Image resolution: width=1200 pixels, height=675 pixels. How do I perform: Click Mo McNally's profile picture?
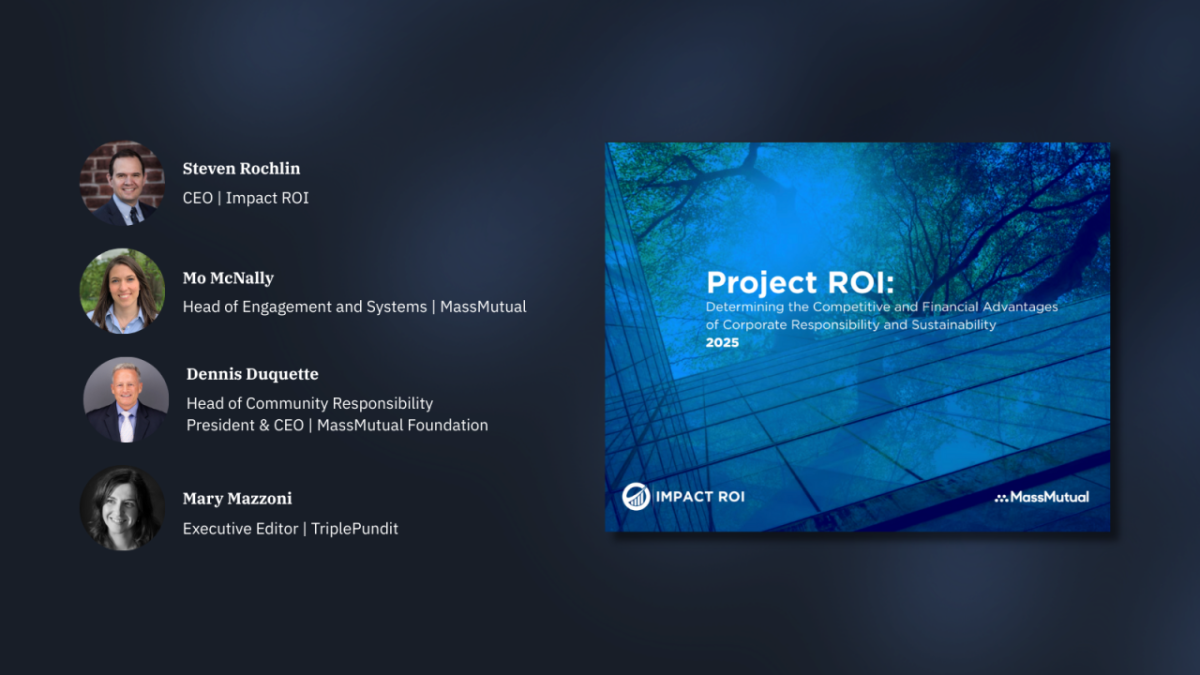pyautogui.click(x=122, y=291)
